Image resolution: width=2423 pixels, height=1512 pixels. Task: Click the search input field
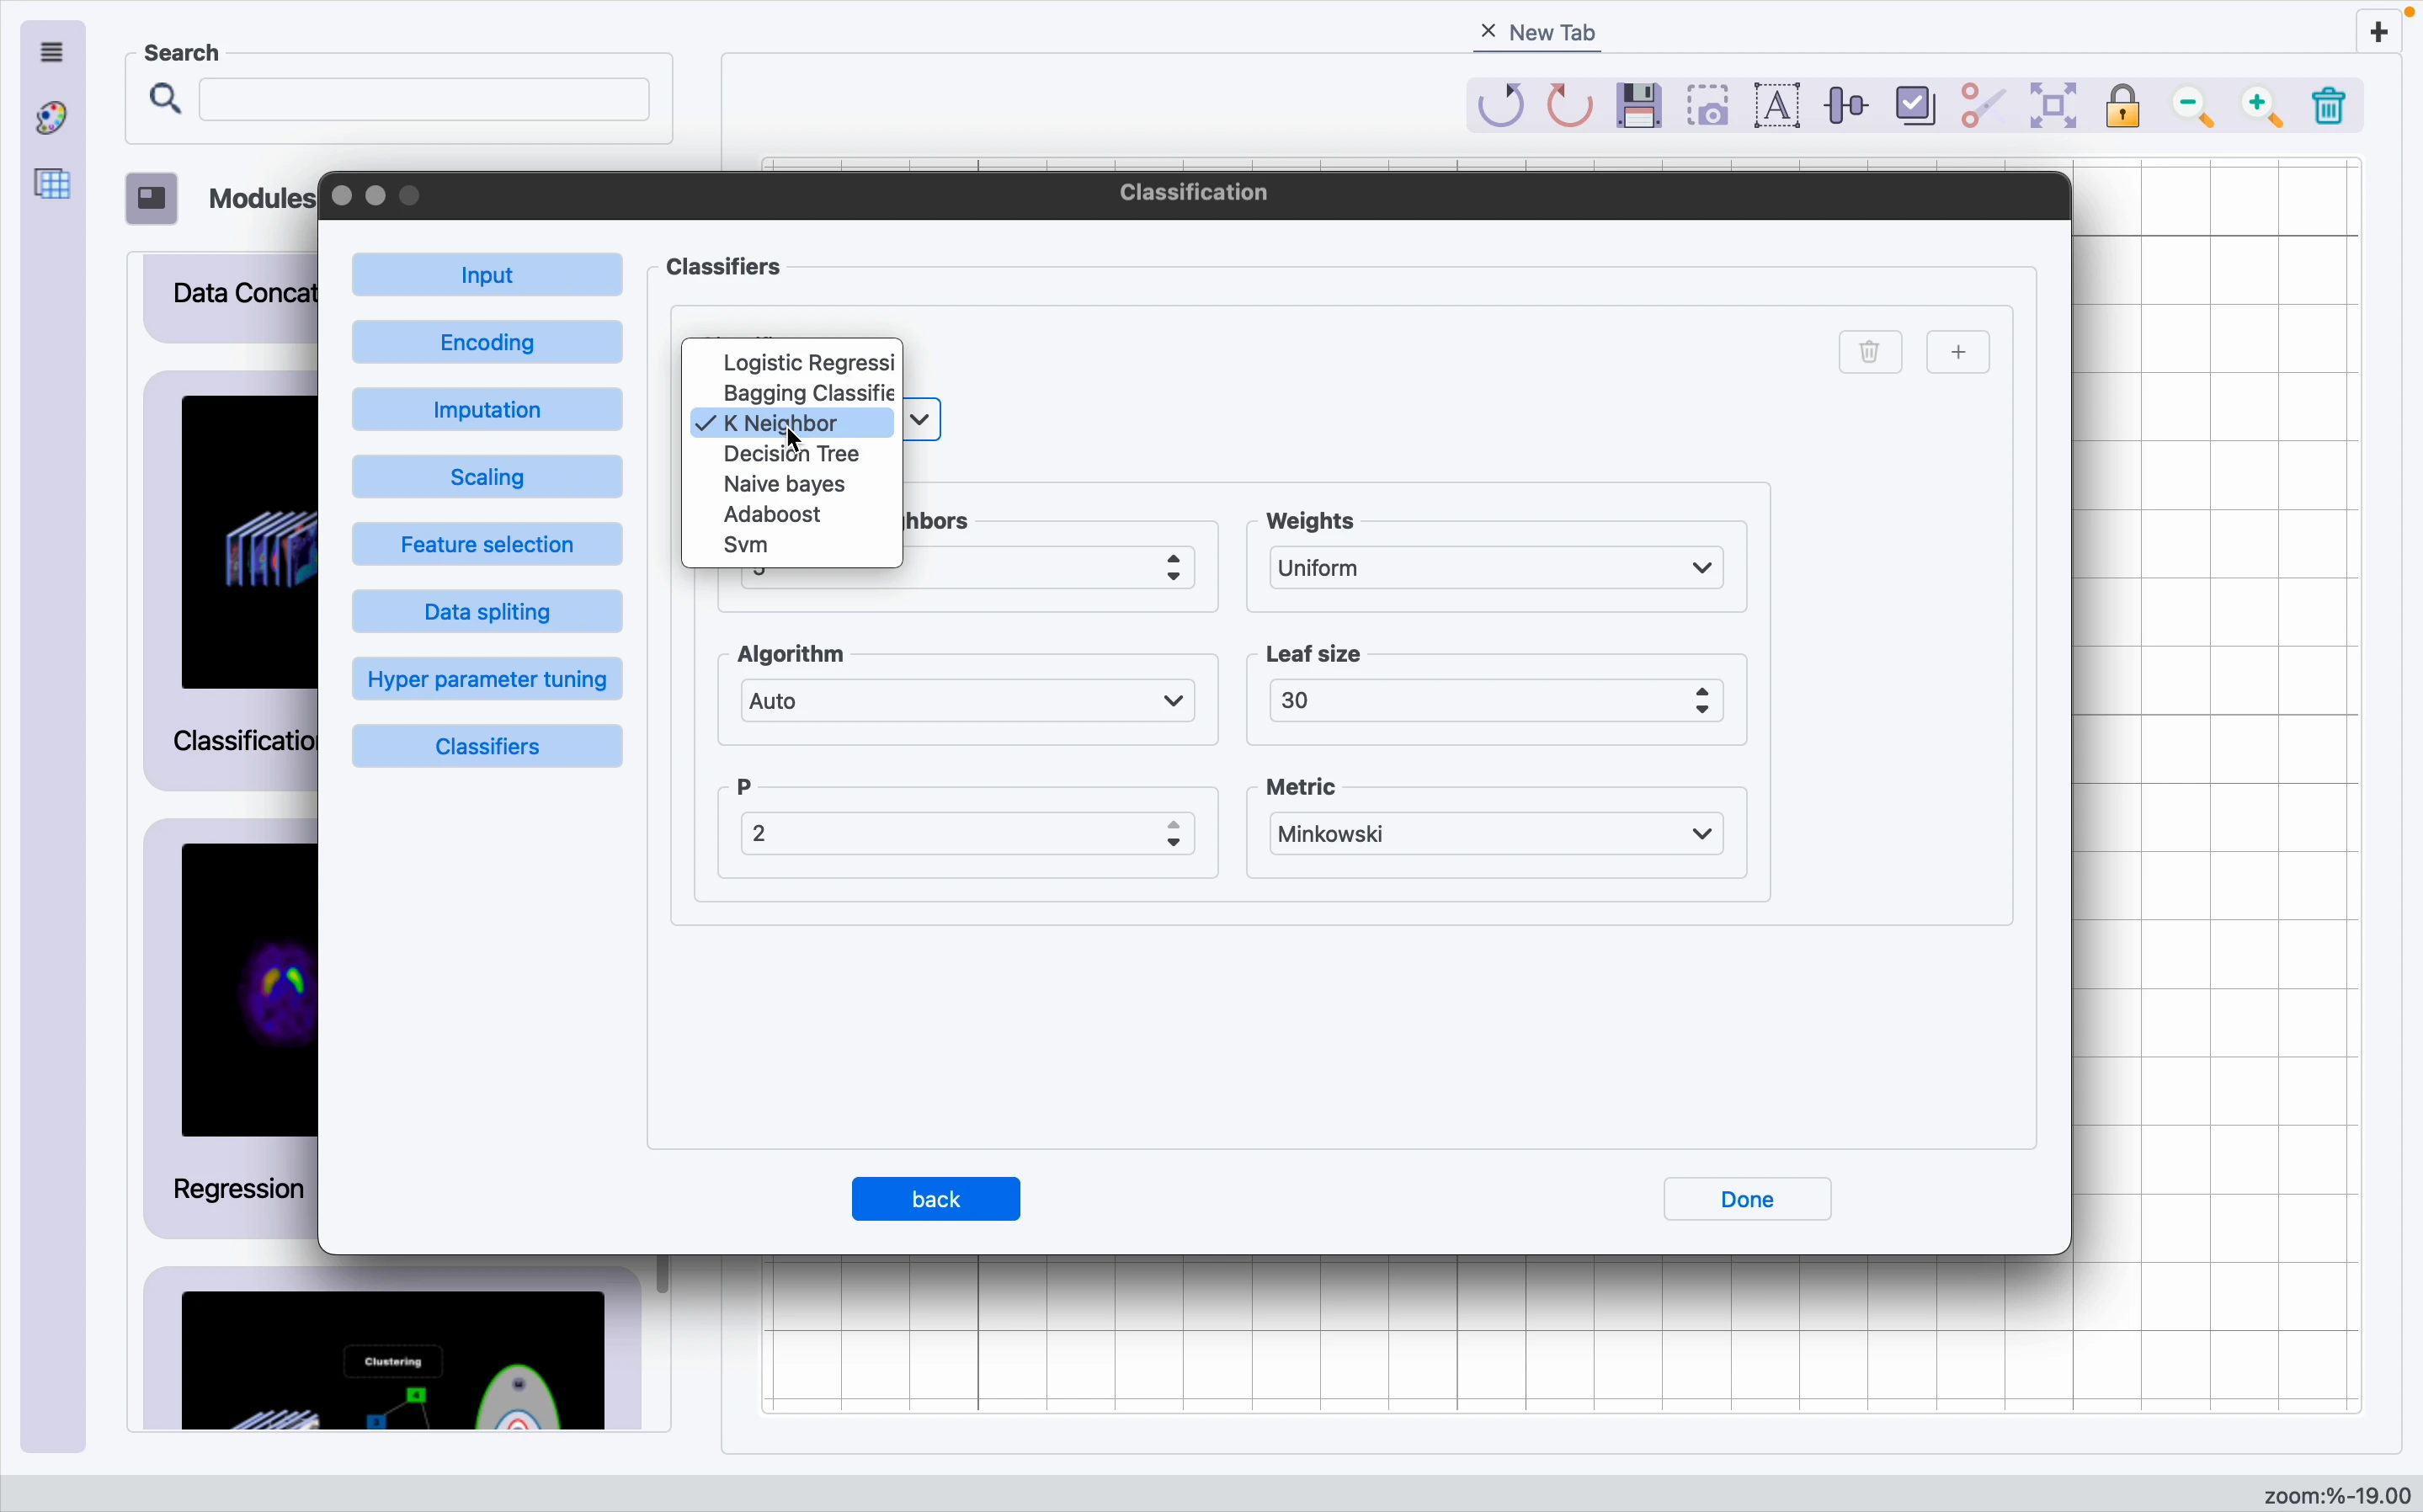pyautogui.click(x=424, y=101)
